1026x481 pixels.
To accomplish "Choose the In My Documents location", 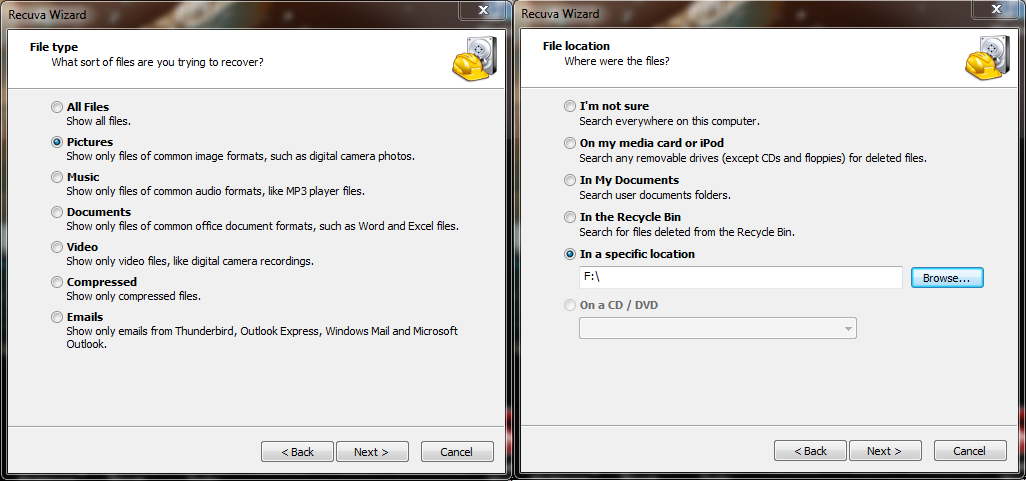I will 571,180.
